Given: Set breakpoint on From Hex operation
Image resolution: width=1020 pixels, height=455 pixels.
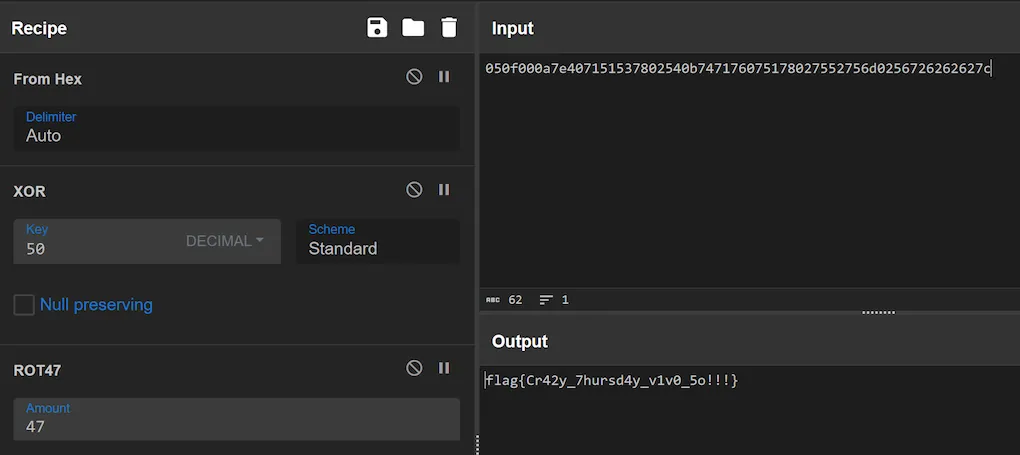Looking at the screenshot, I should (444, 77).
